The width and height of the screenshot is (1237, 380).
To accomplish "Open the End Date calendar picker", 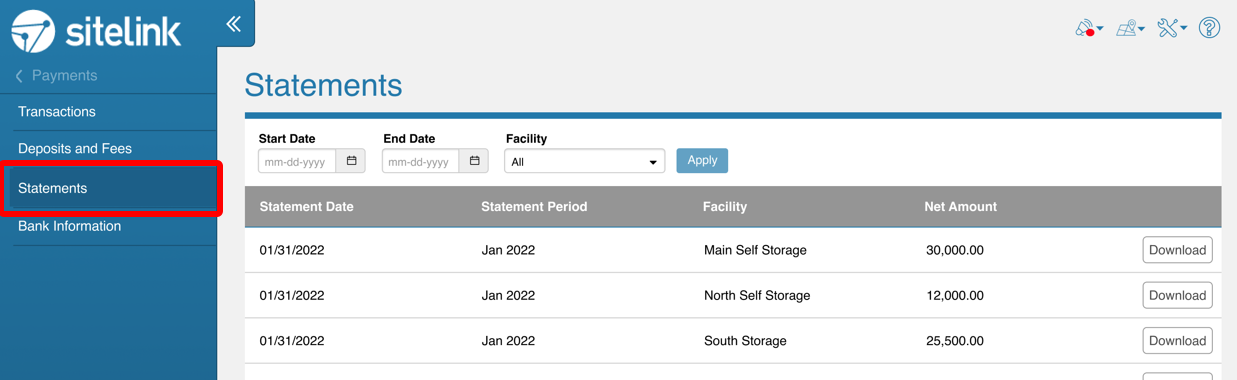I will (x=475, y=161).
